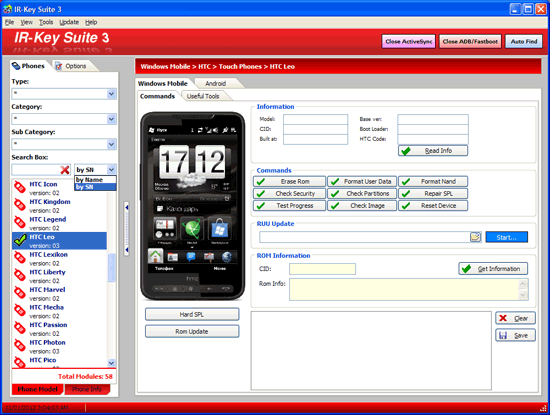Click the red tag icon beside HTC Icon
This screenshot has height=415, width=550.
20,188
